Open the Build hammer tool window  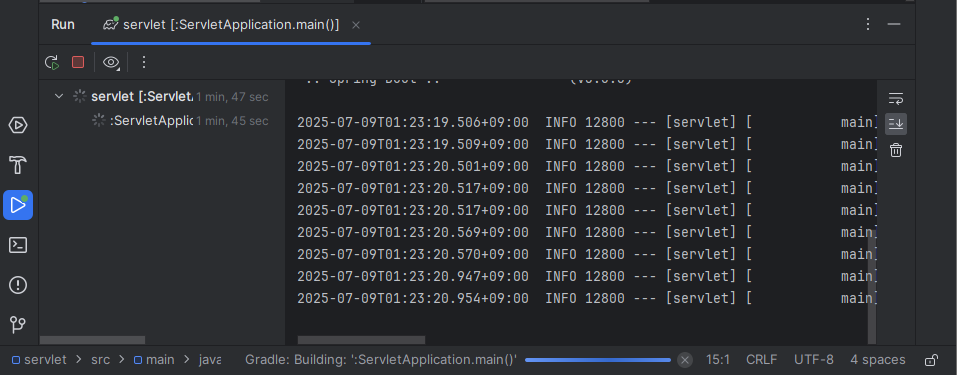point(18,165)
